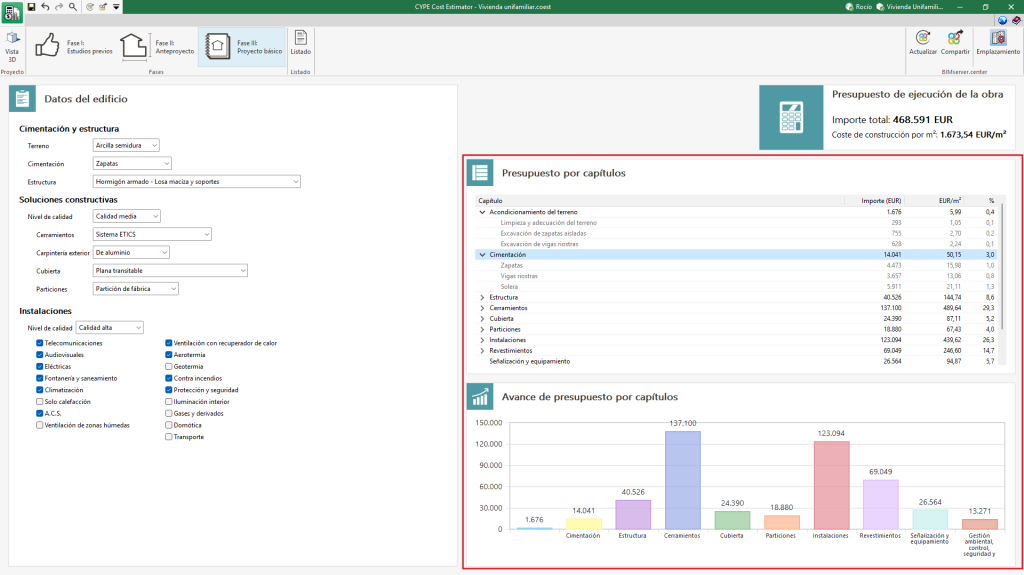Click the Importe (EUR) column header
The height and width of the screenshot is (575, 1024).
pos(874,201)
